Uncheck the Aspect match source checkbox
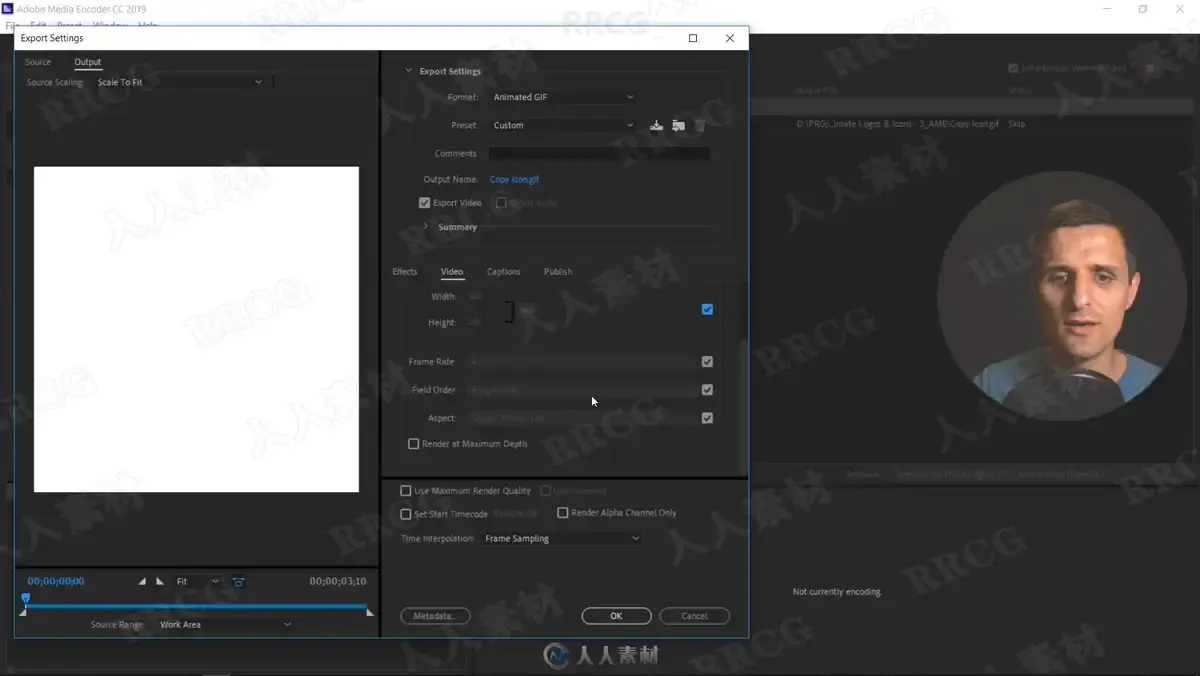 (x=707, y=418)
